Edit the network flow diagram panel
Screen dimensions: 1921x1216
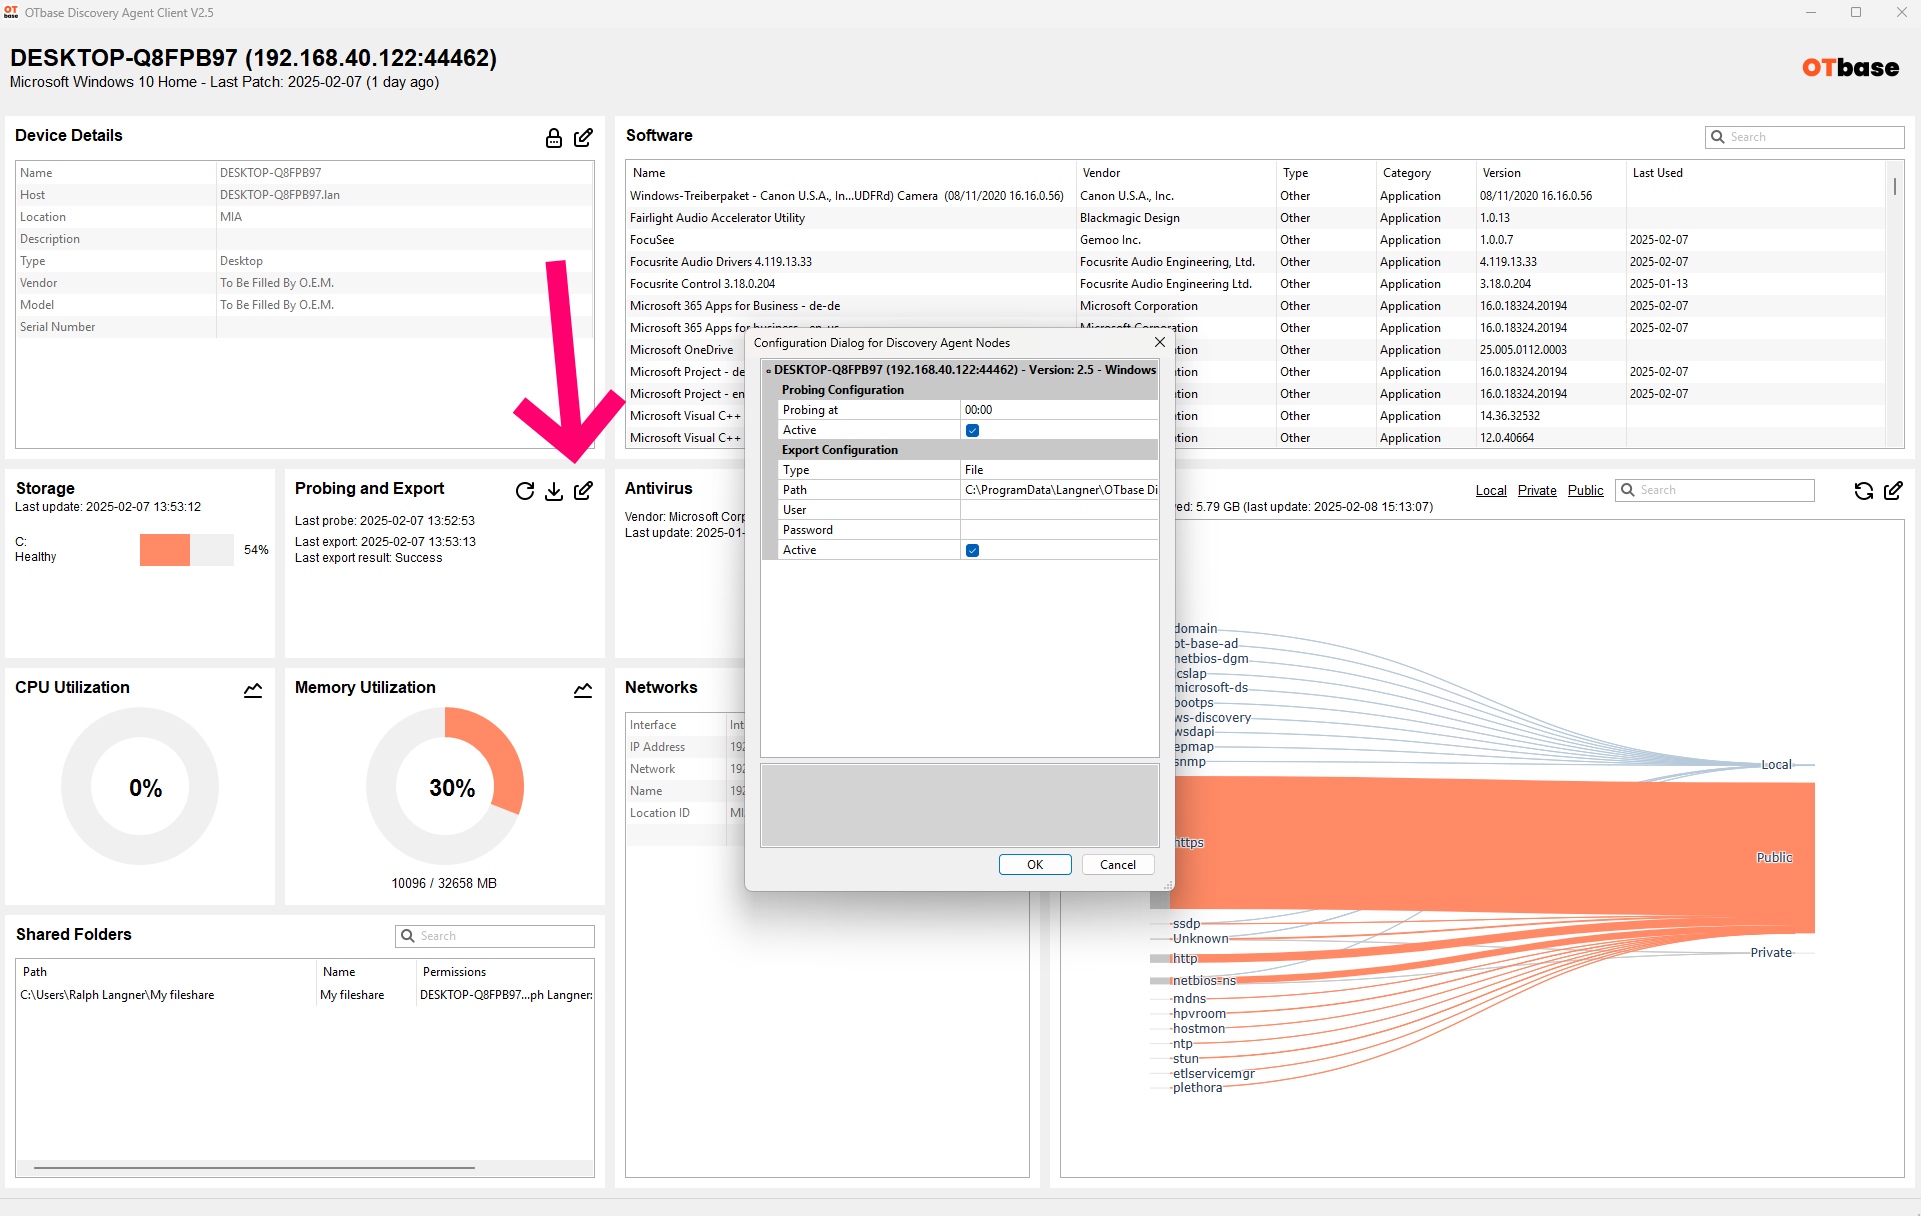pos(1893,490)
